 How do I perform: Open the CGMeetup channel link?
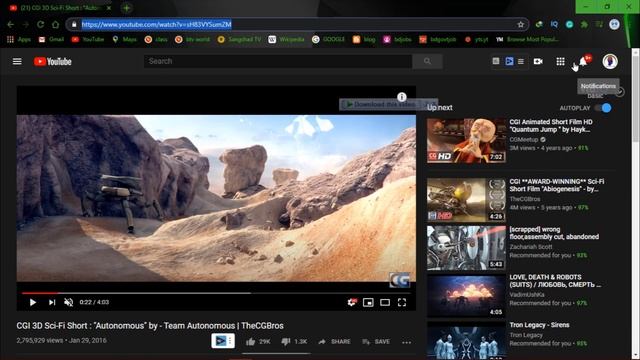pyautogui.click(x=524, y=140)
